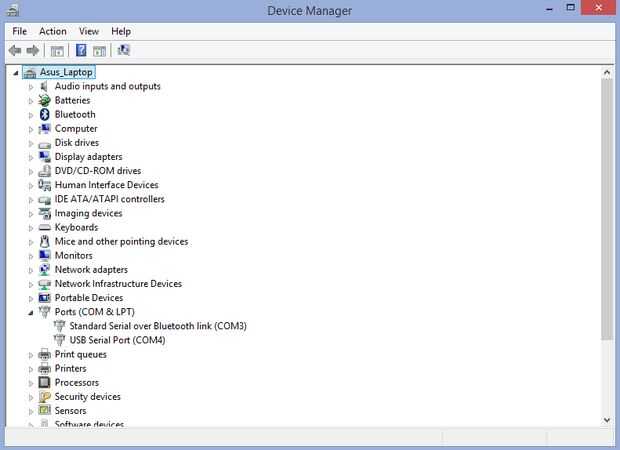Screen dimensions: 620x450
Task: Select the Portable Devices label
Action: pyautogui.click(x=89, y=298)
